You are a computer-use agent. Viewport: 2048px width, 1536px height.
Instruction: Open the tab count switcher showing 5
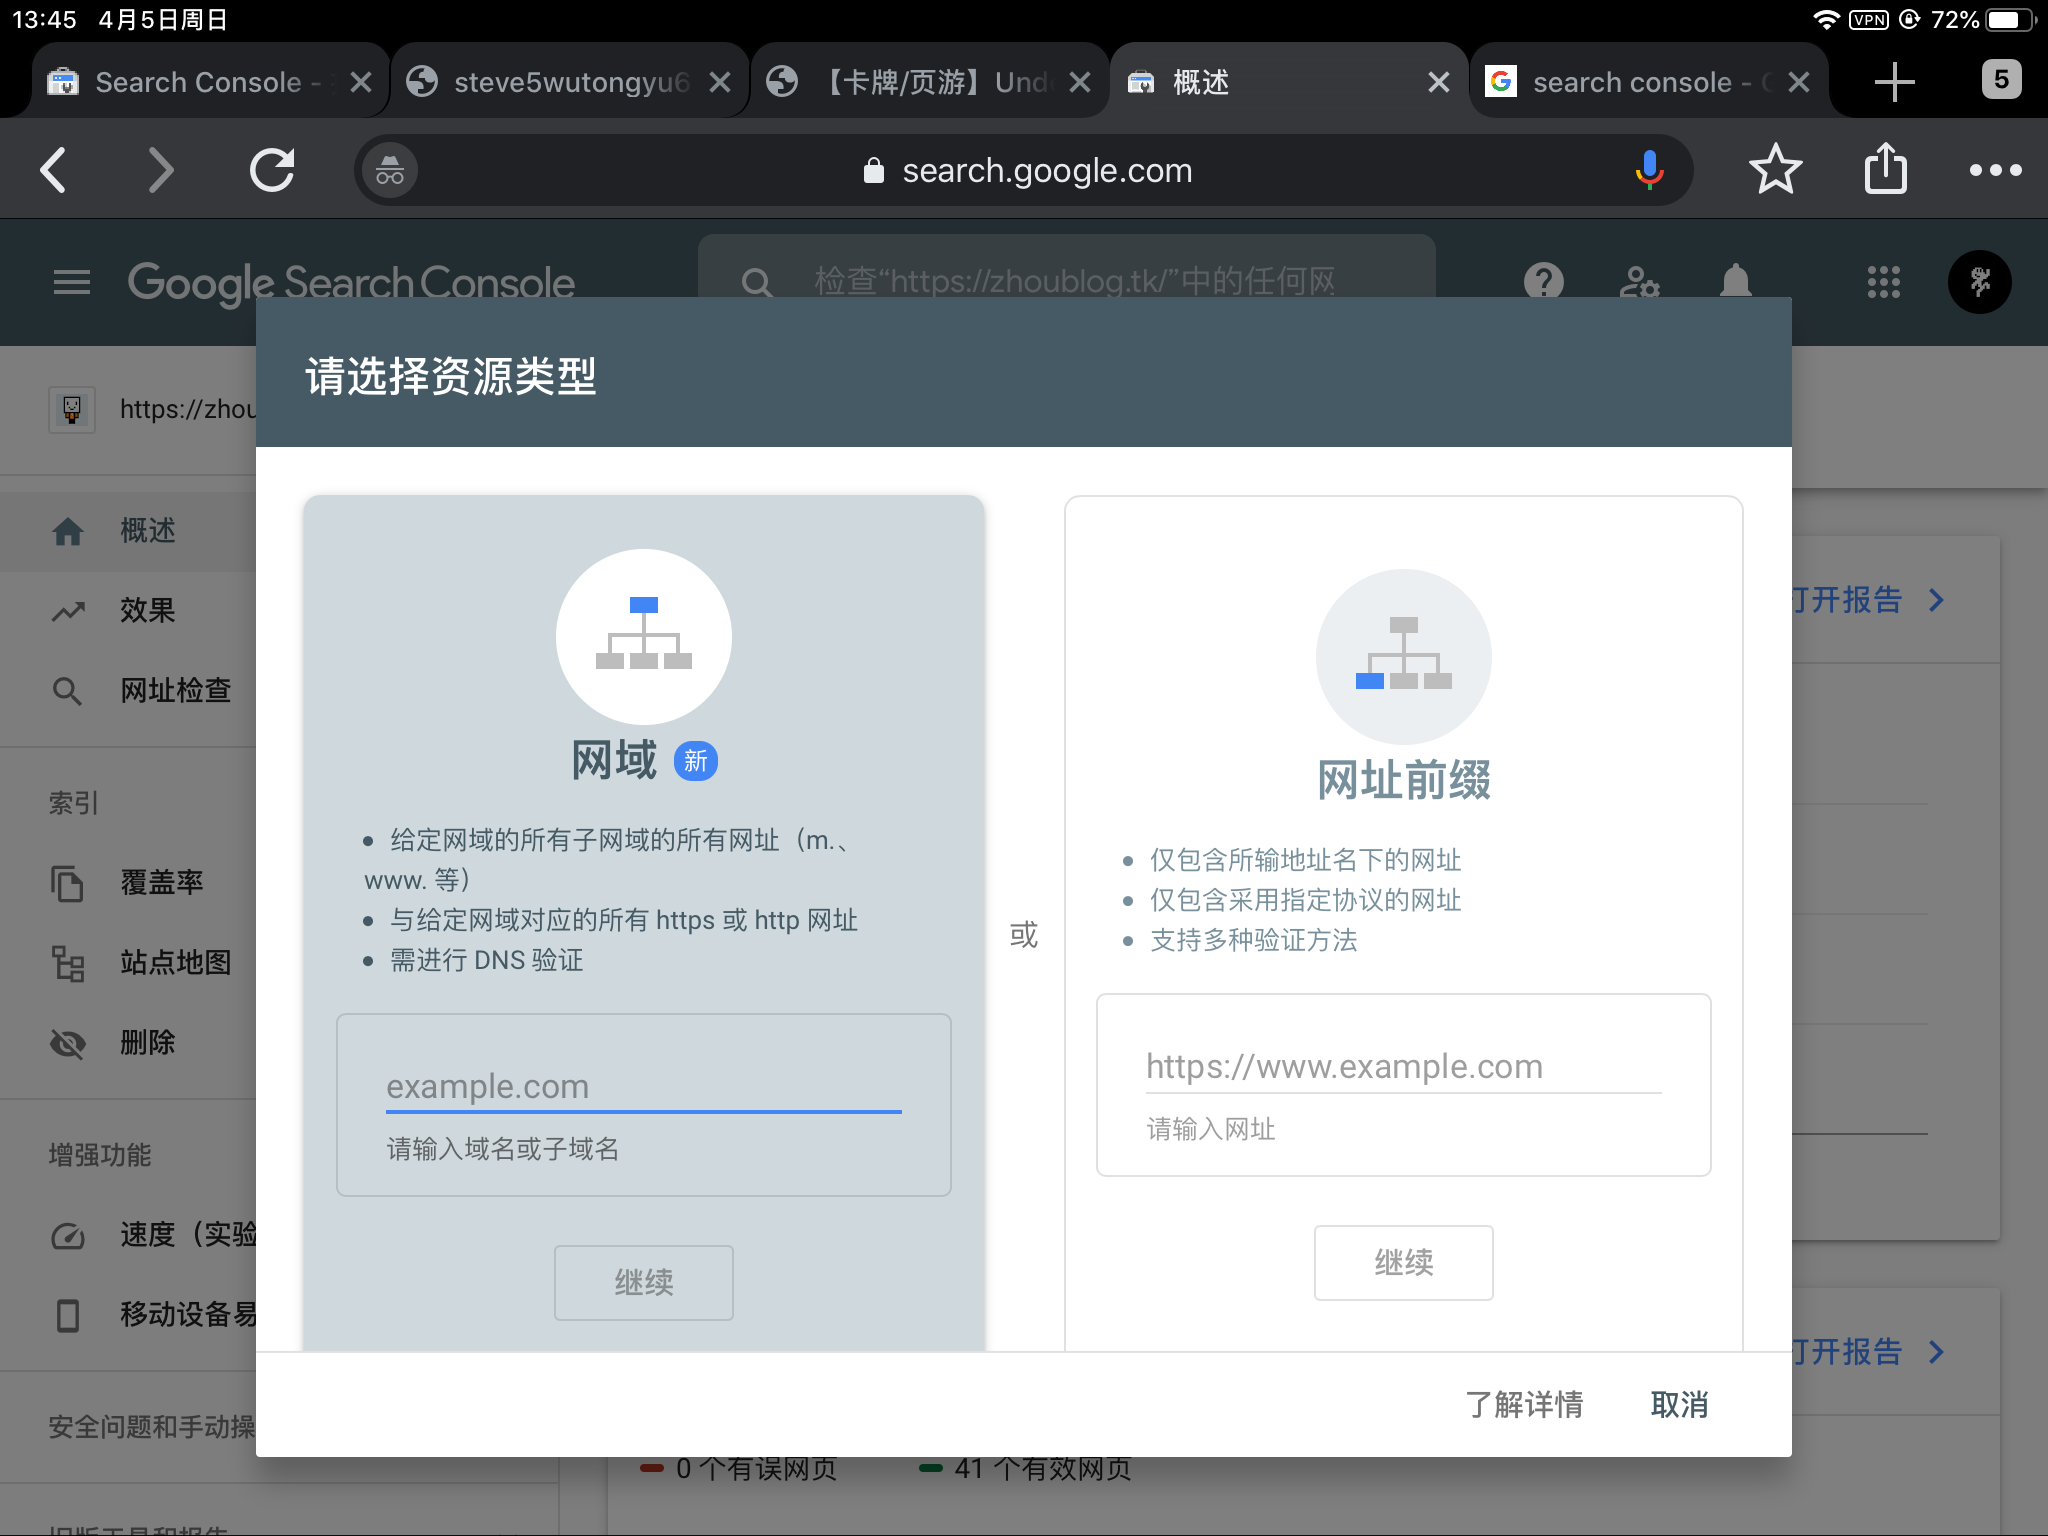[2000, 80]
